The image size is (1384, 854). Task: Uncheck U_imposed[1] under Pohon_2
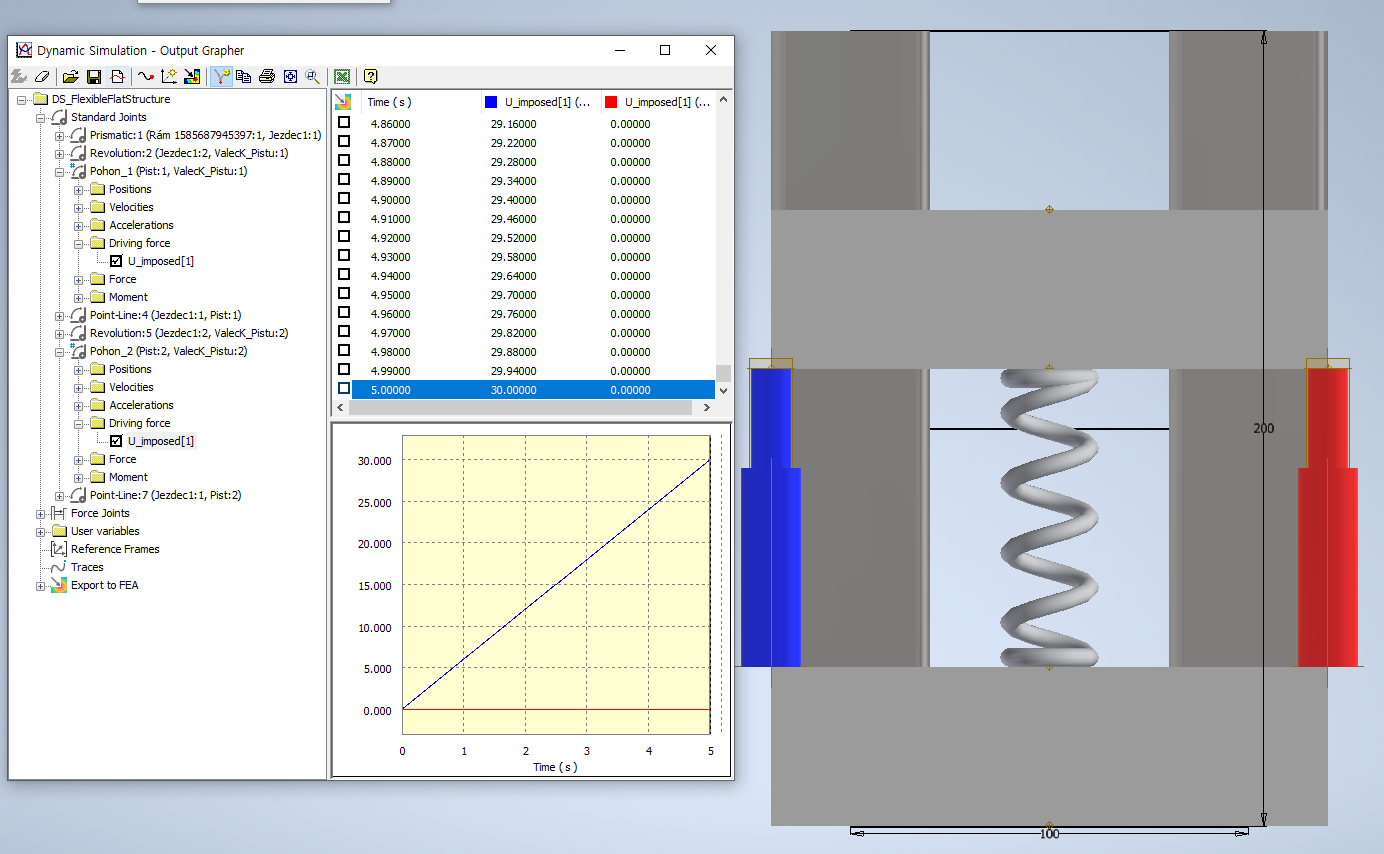(116, 441)
